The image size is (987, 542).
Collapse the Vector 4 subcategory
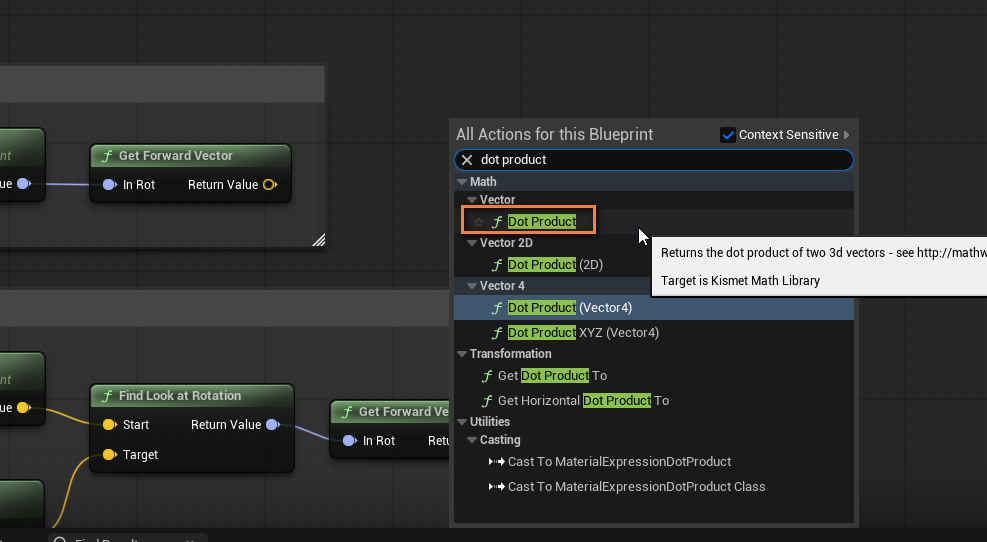point(472,286)
